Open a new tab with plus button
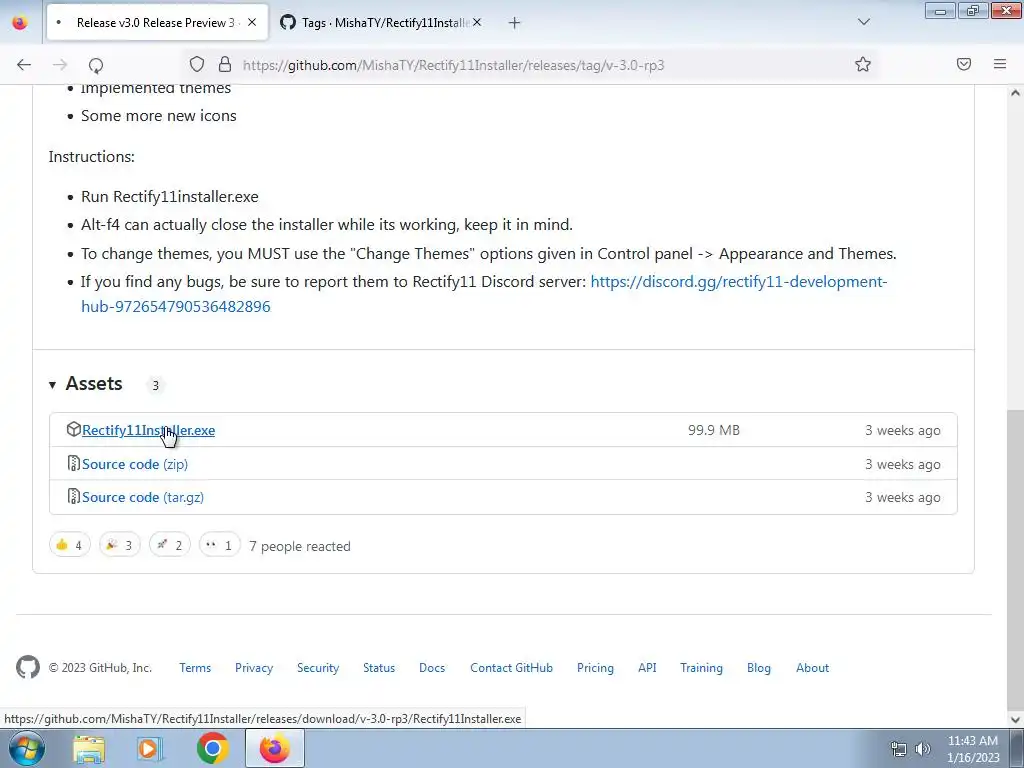The image size is (1024, 768). point(515,23)
